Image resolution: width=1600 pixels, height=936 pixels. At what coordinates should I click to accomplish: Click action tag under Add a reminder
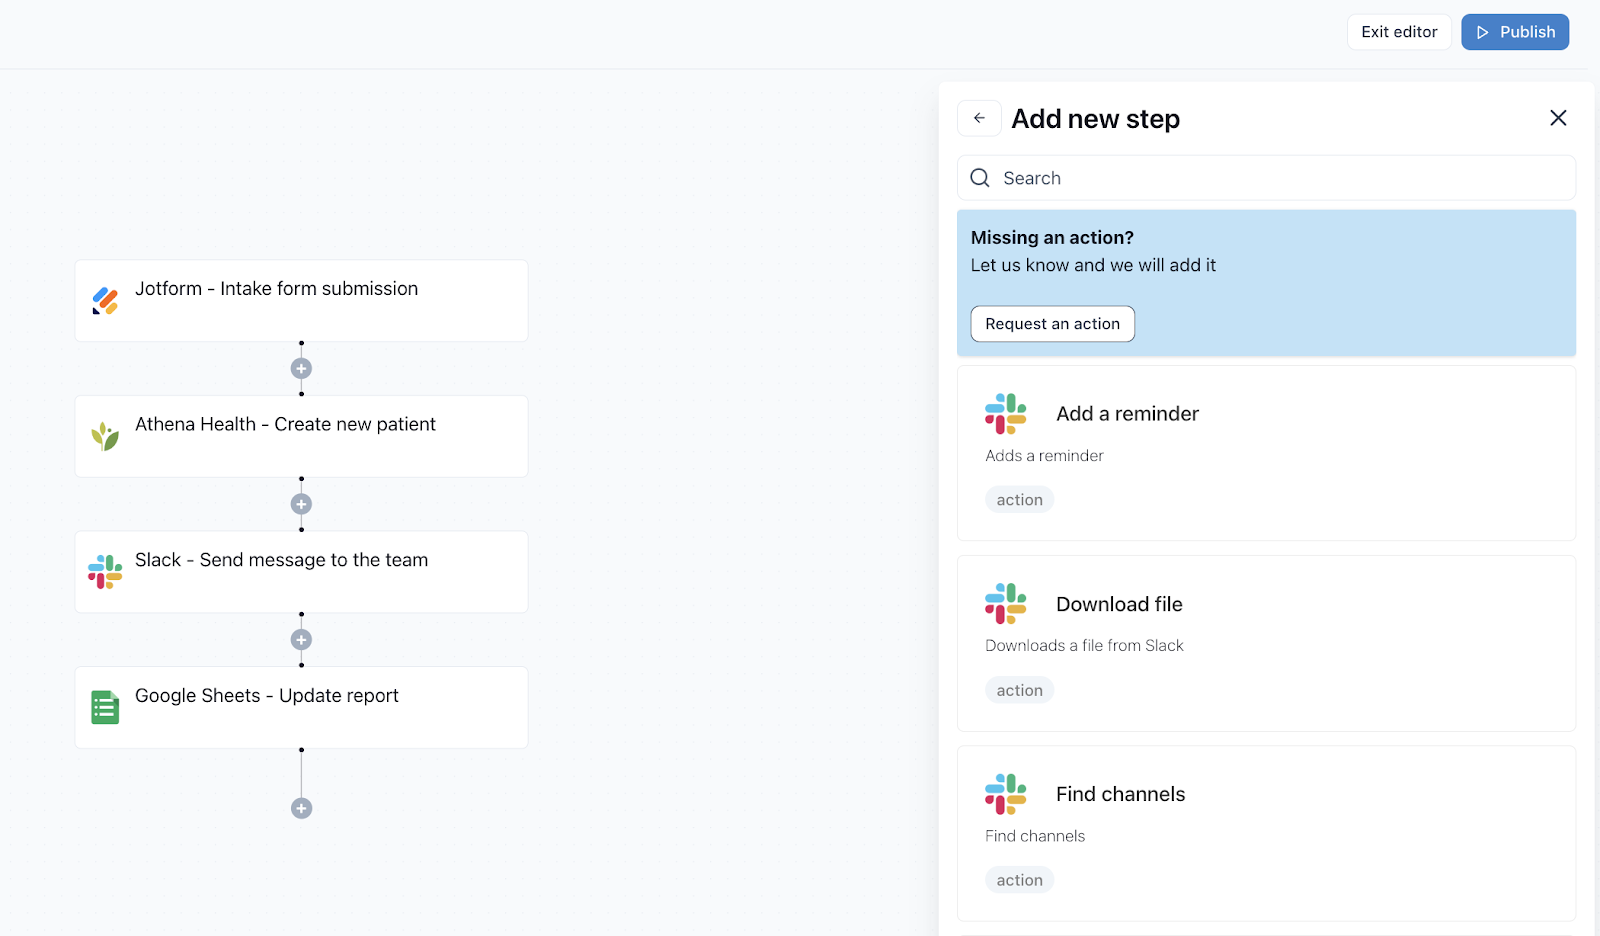1019,500
